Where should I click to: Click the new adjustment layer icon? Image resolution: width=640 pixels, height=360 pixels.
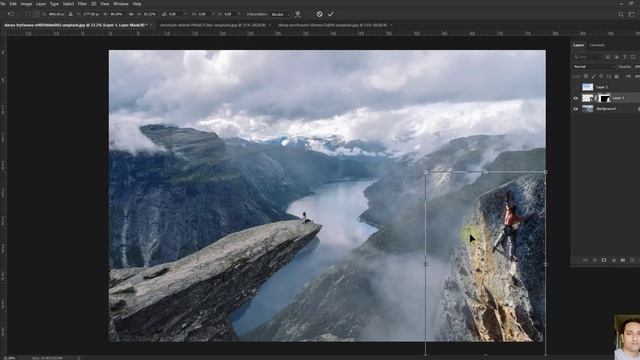613,260
